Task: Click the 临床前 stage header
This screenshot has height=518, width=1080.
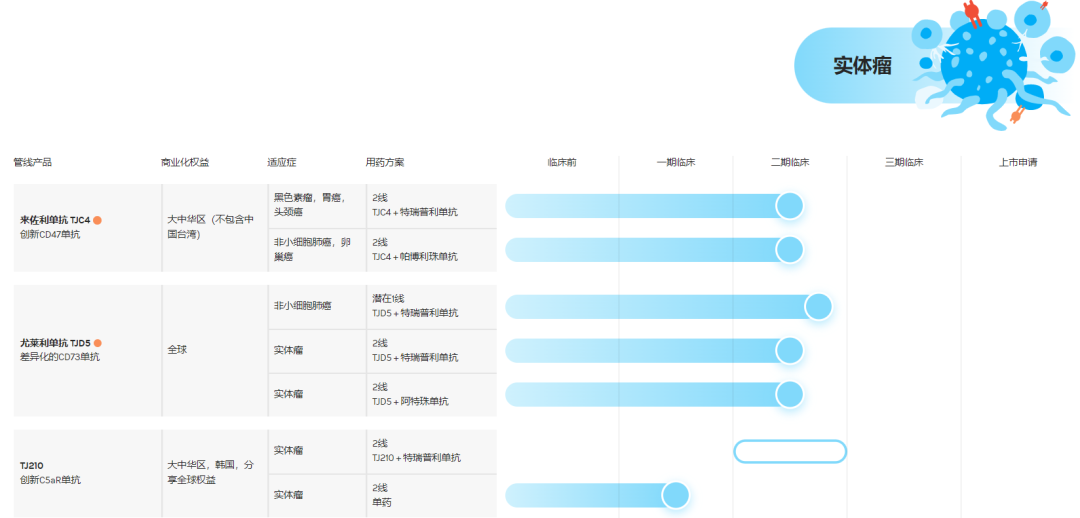Action: coord(562,163)
